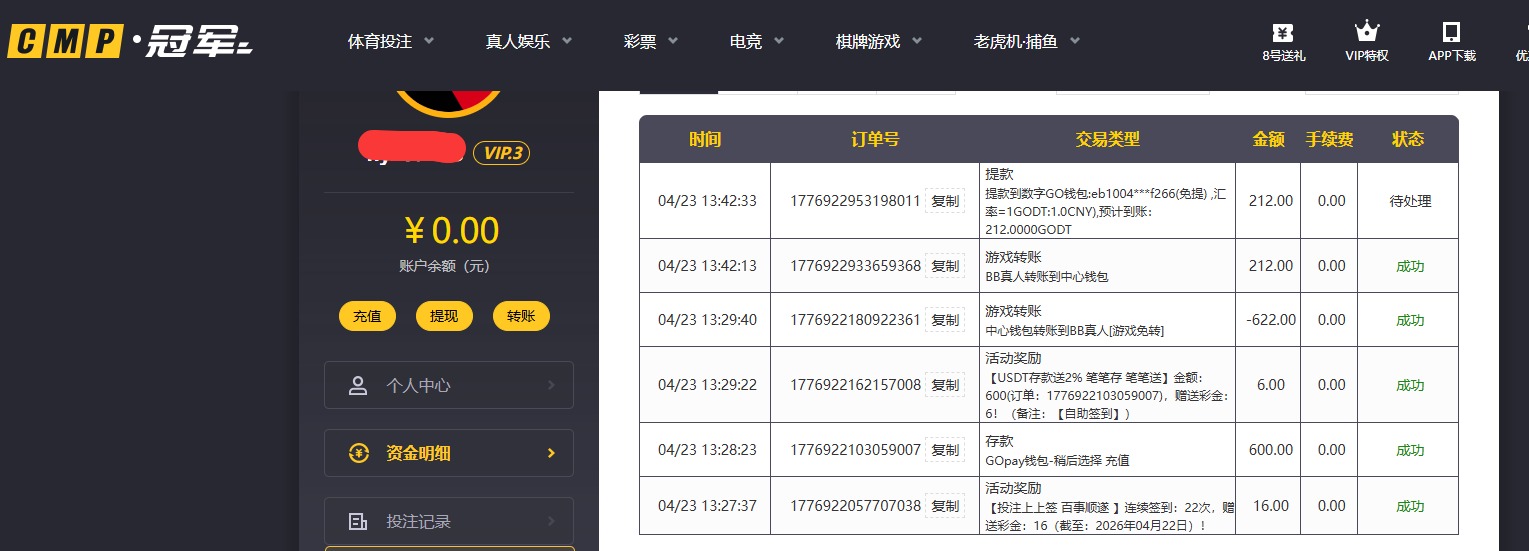
Task: Click the 16.00 amount cell
Action: coord(1270,506)
